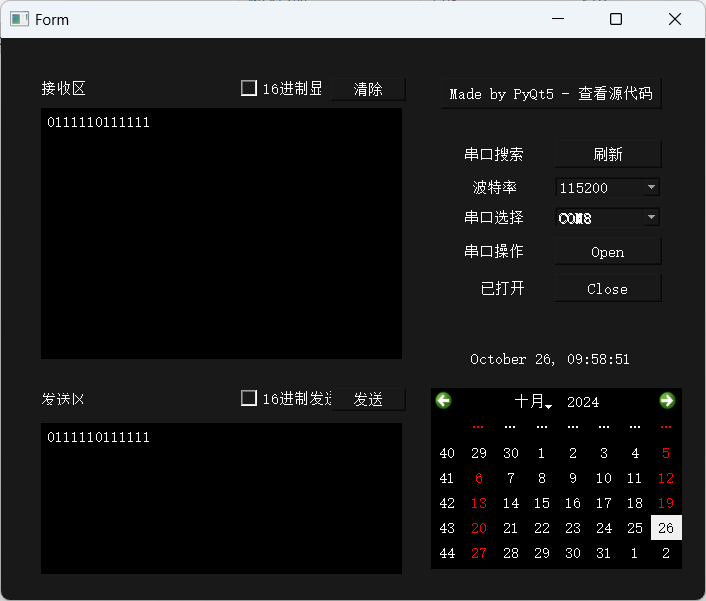Click the 波特率 label

click(x=494, y=187)
